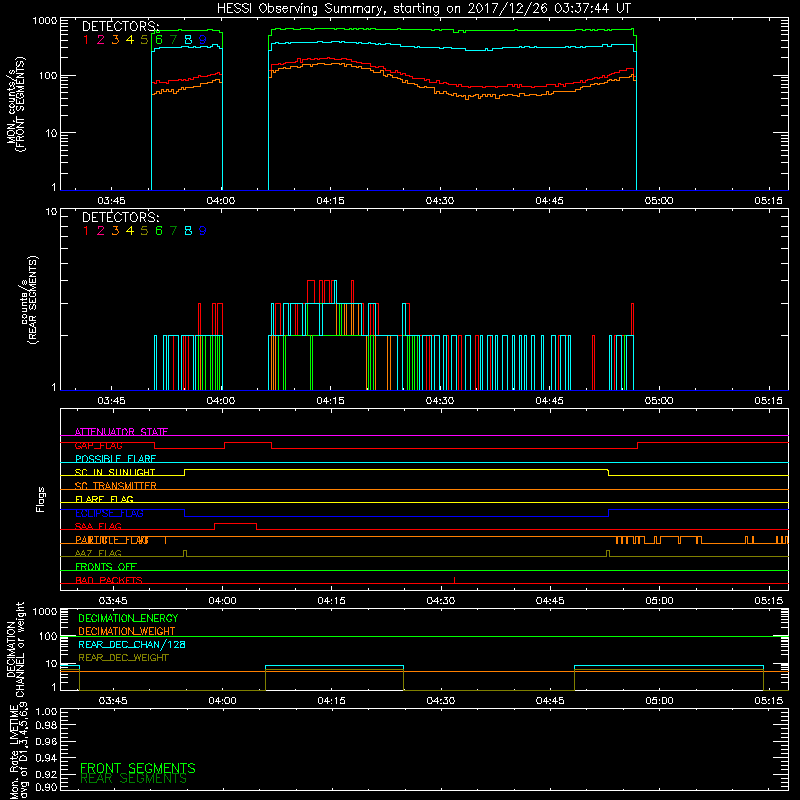Click the Flags y-axis label

(41, 499)
